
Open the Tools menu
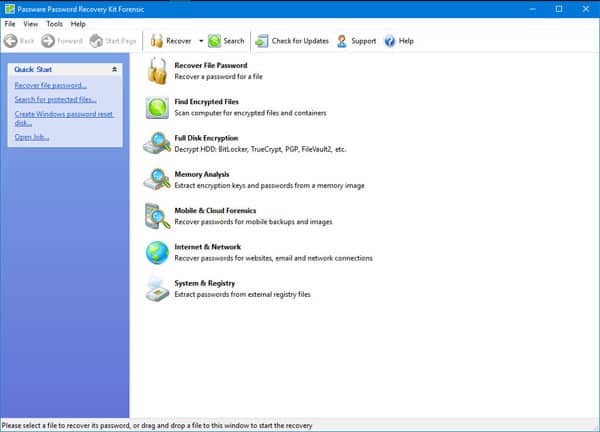point(54,24)
